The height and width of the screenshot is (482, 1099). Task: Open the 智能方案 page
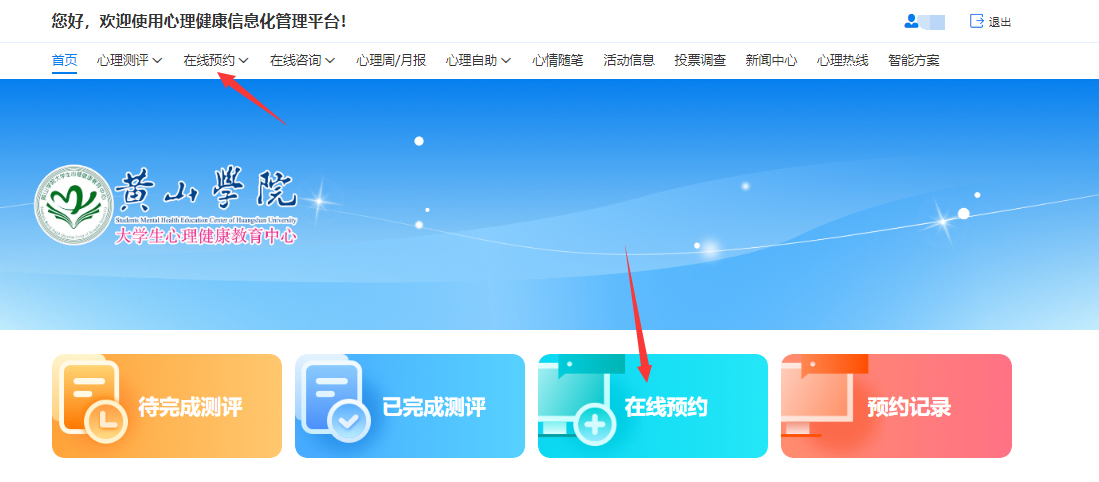coord(913,61)
